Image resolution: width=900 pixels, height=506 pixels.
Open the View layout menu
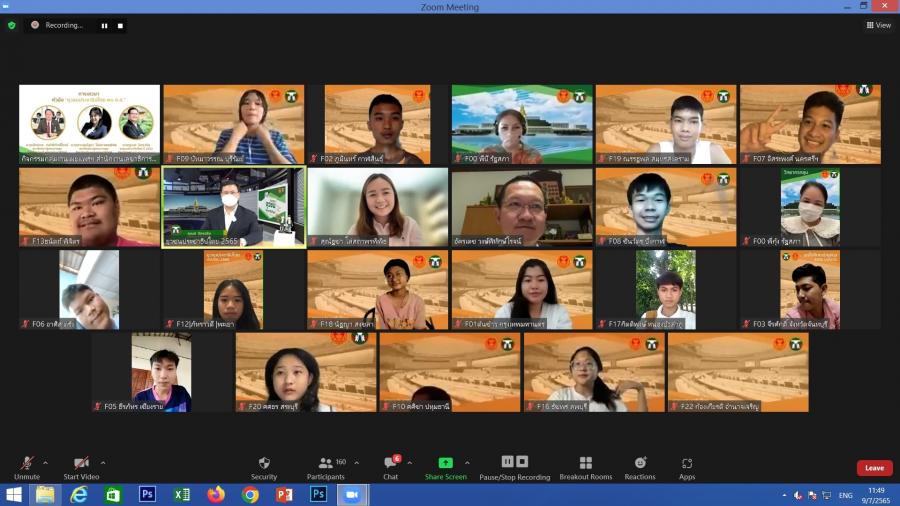pyautogui.click(x=878, y=25)
